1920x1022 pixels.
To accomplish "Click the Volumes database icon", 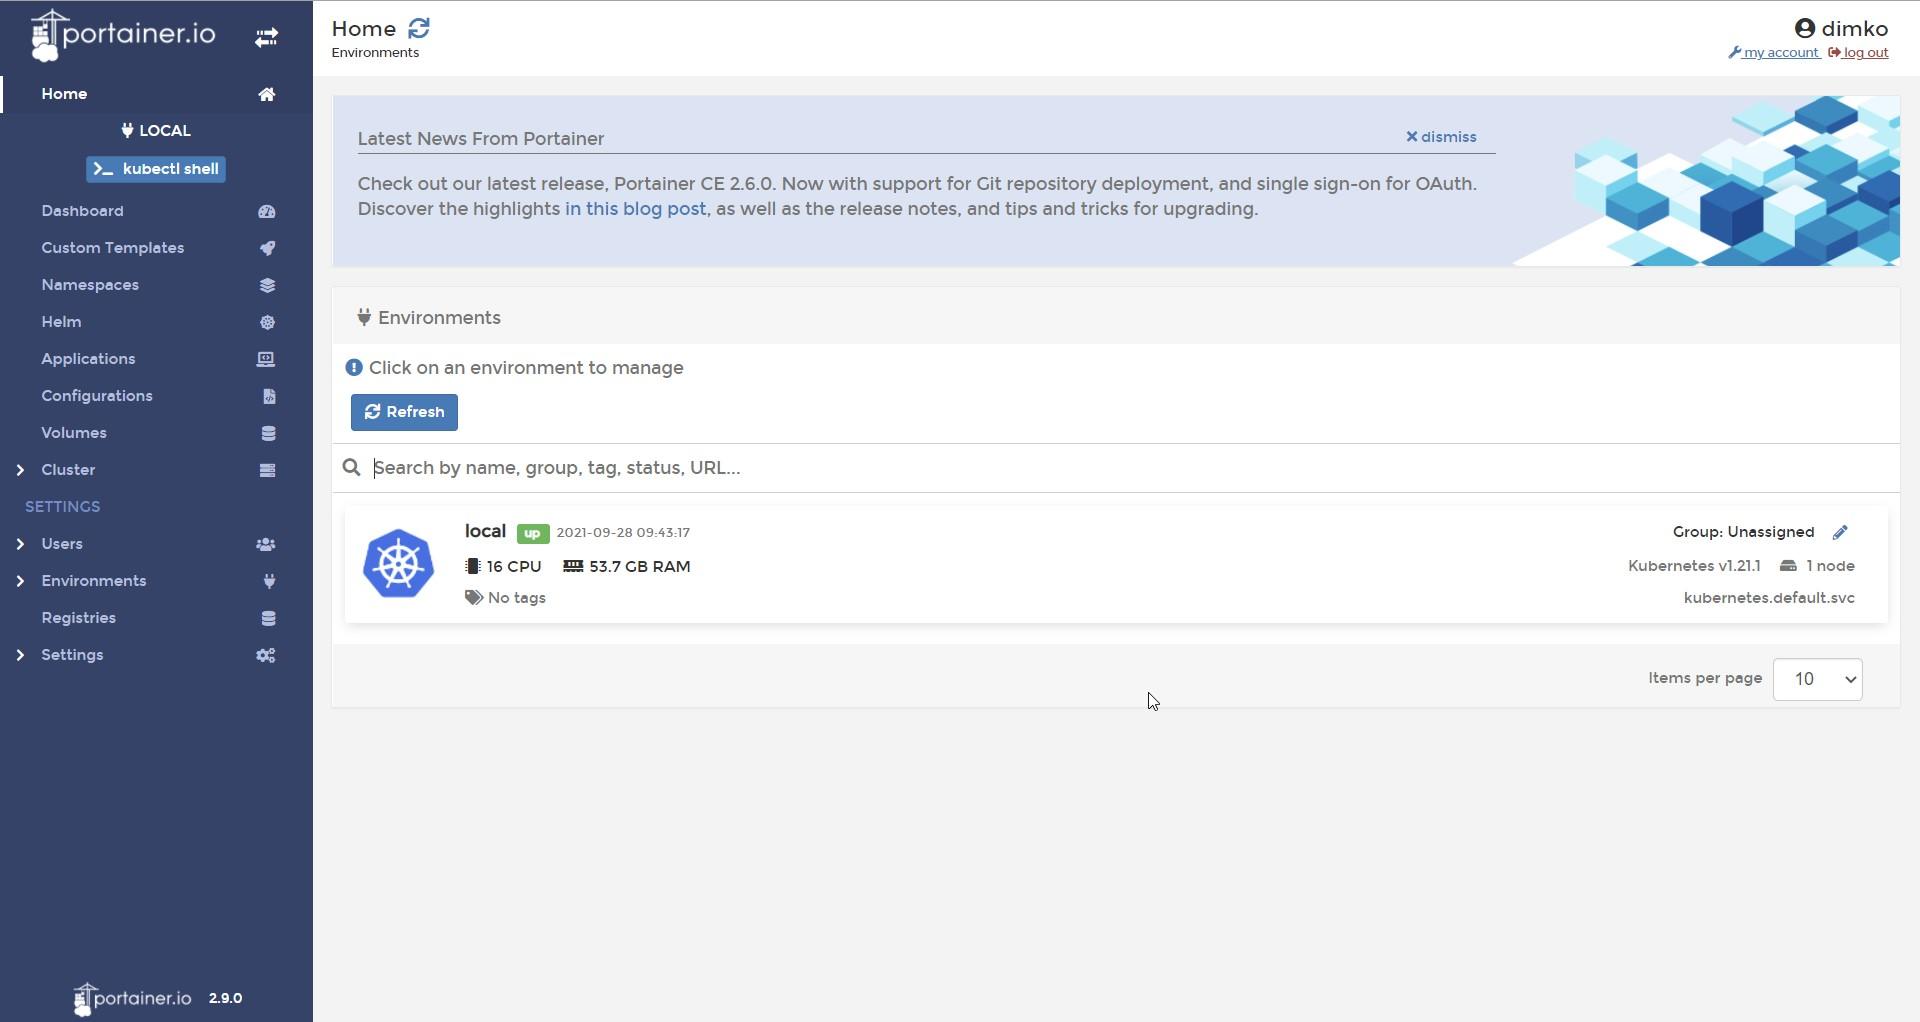I will (x=268, y=433).
